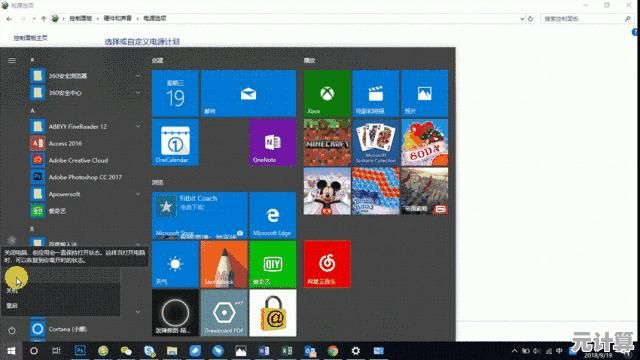The height and width of the screenshot is (360, 640).
Task: Show hidden tray icons chevron
Action: coord(515,351)
